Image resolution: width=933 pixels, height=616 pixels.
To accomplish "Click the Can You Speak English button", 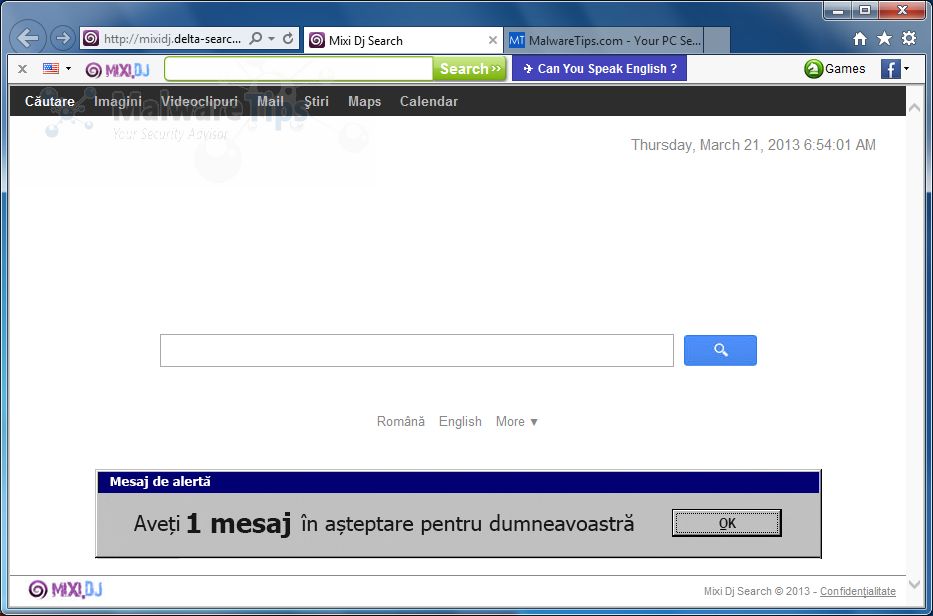I will click(x=599, y=69).
